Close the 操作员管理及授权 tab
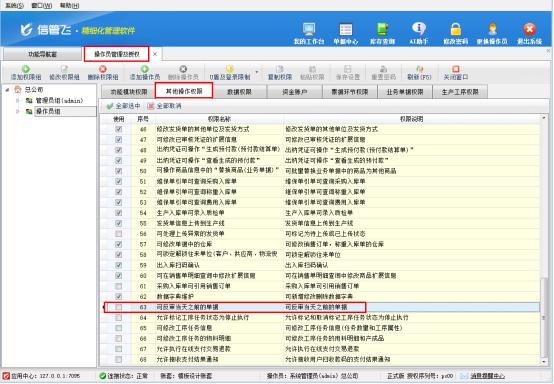554x384 pixels. (x=155, y=54)
